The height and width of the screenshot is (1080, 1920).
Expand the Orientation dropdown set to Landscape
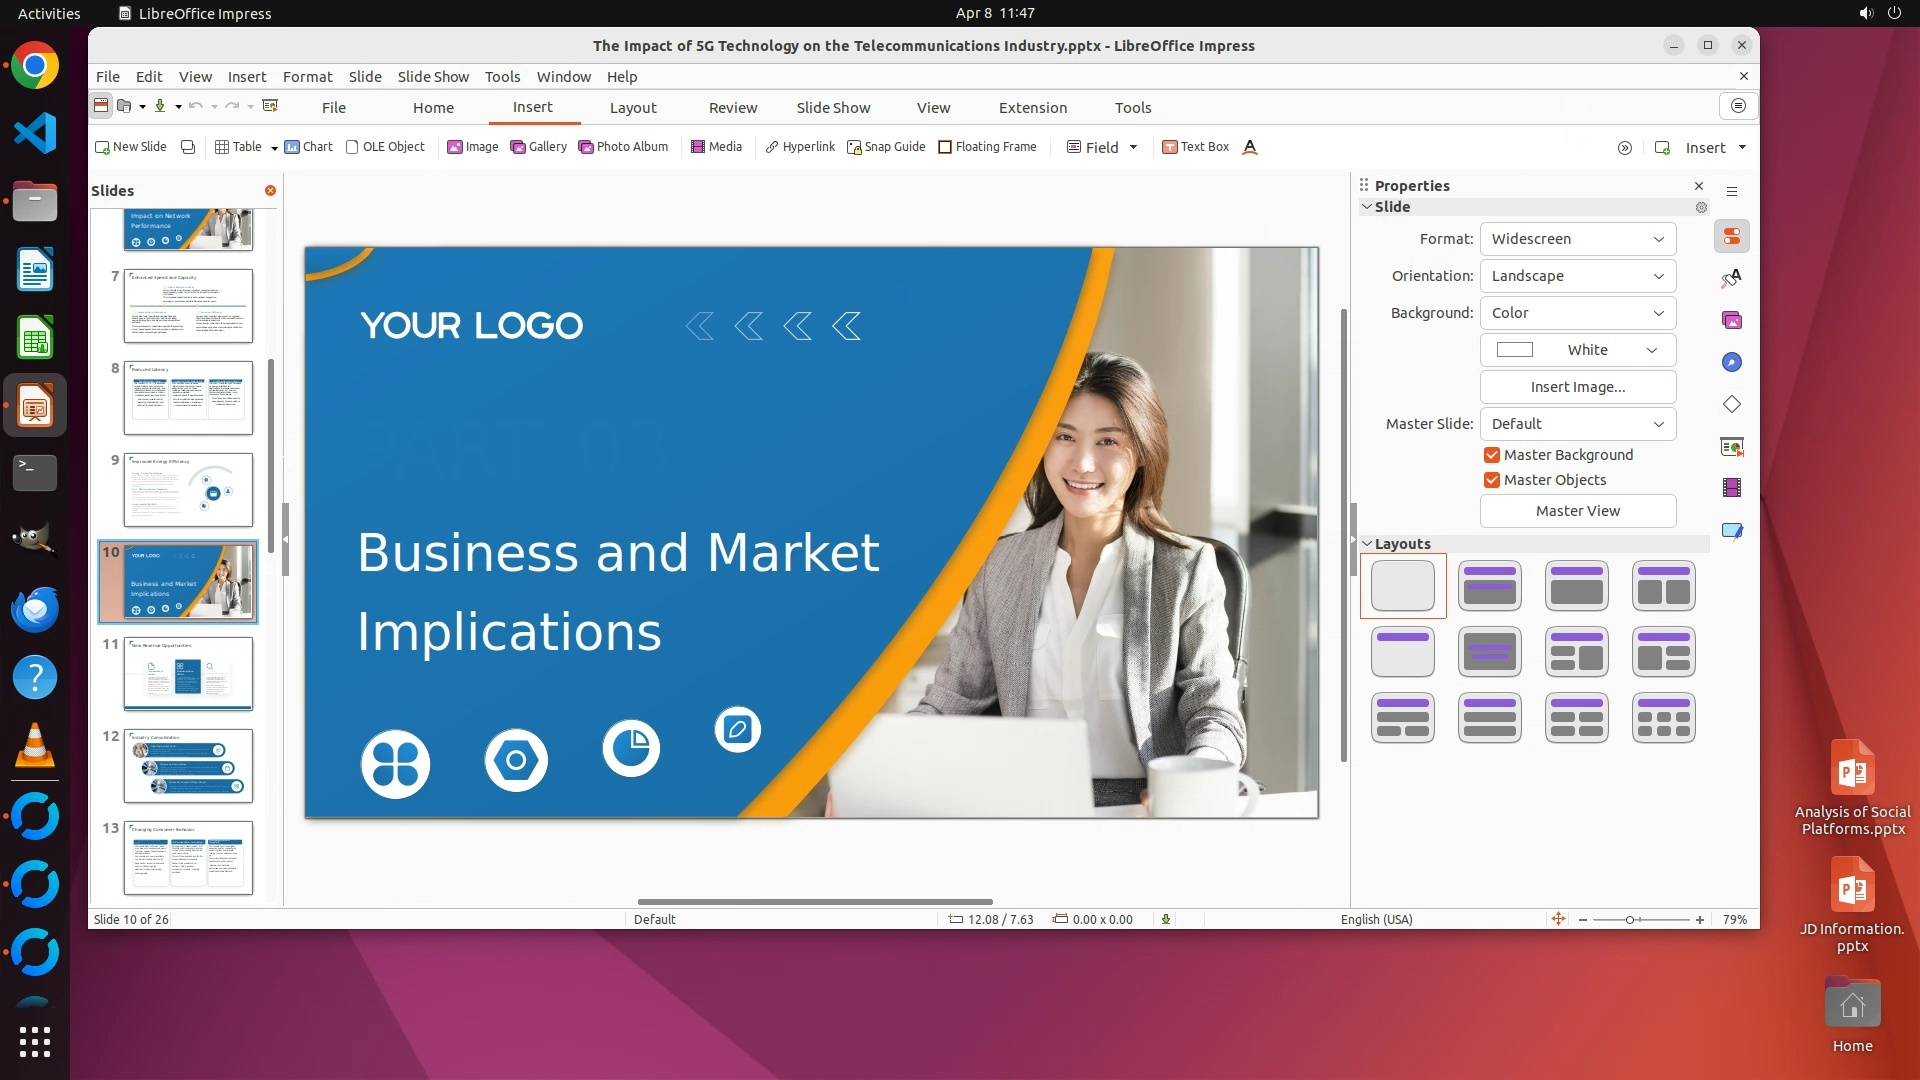[x=1577, y=276]
